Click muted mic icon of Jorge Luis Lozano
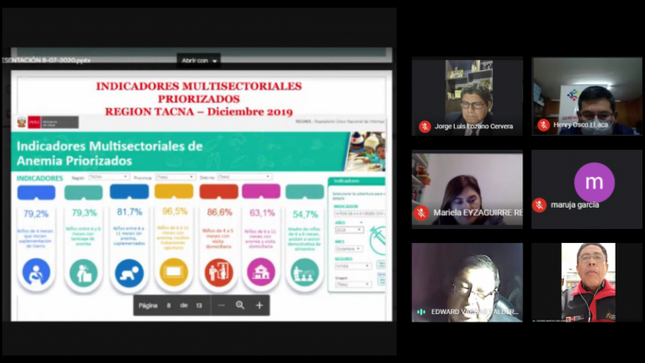The height and width of the screenshot is (363, 645). click(x=425, y=126)
